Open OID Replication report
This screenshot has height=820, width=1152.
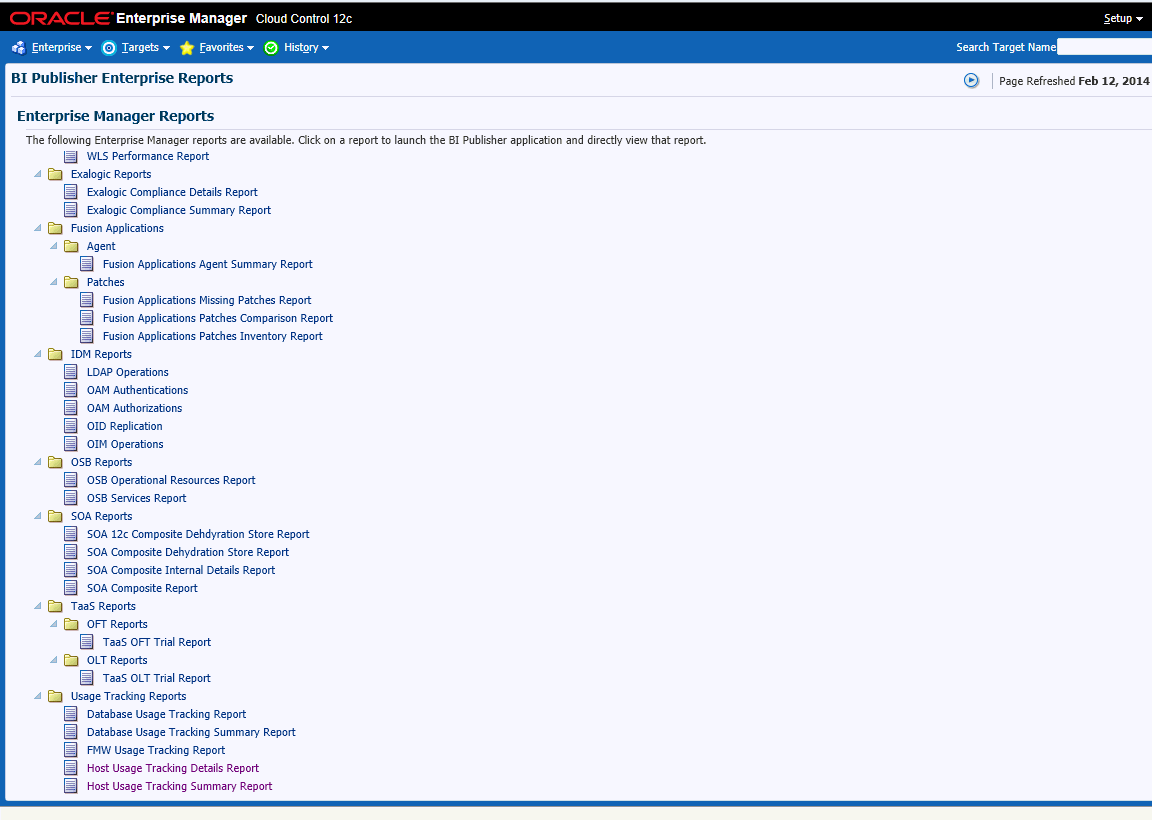click(x=124, y=426)
